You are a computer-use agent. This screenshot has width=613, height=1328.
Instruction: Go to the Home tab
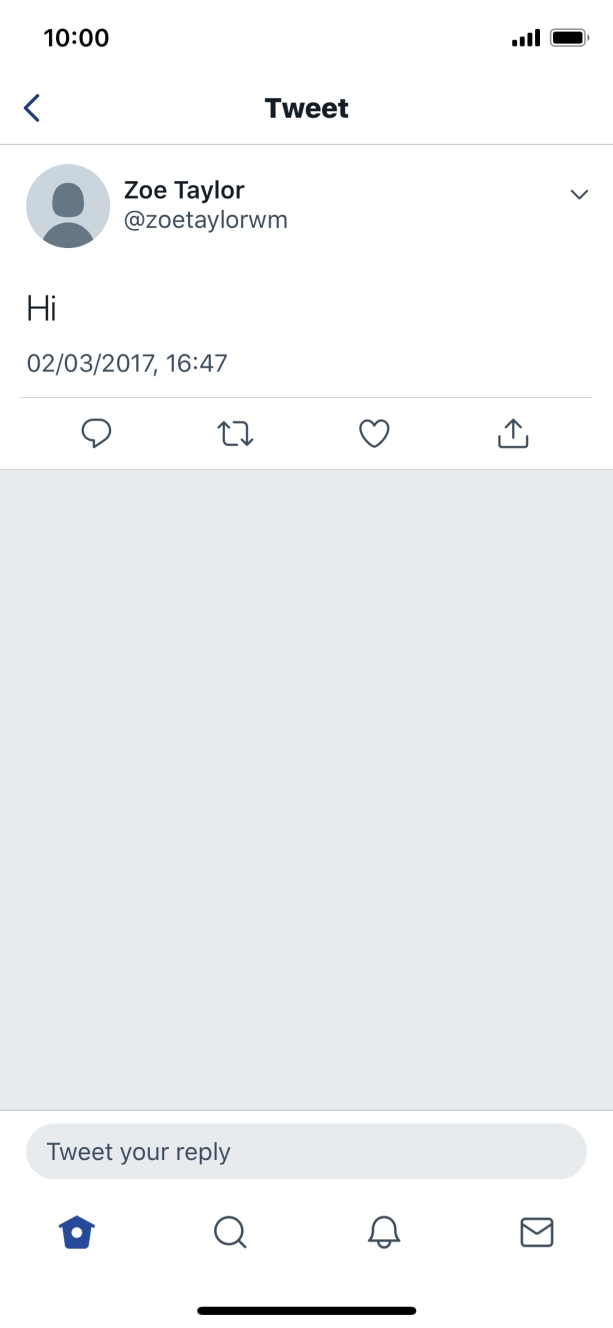coord(76,1232)
